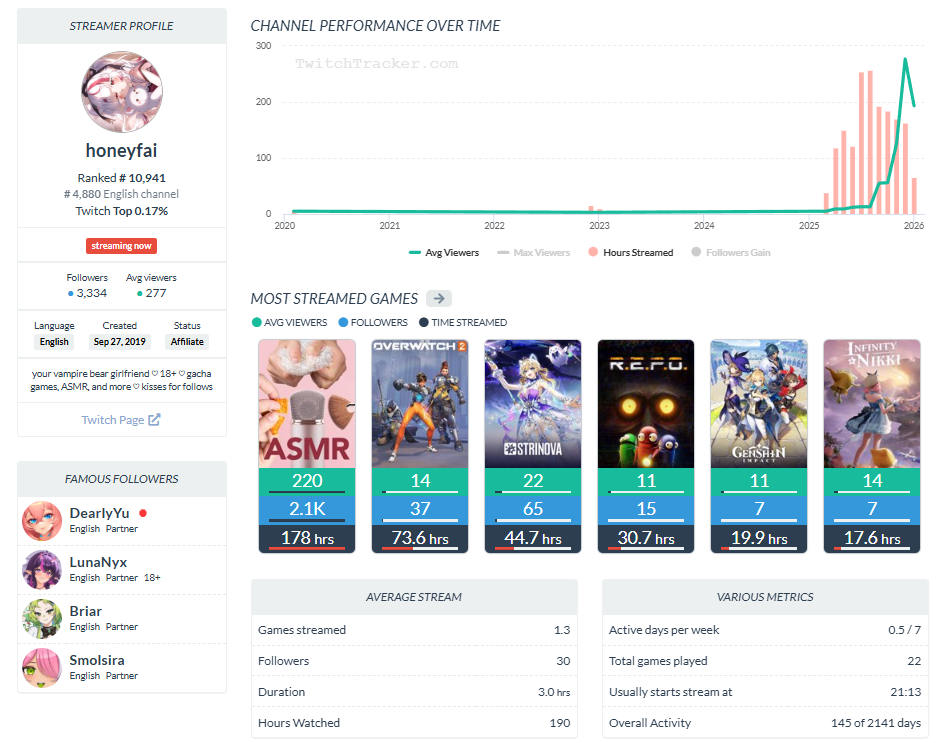Viewport: 938px width, 743px height.
Task: Click the red streaming now badge
Action: pos(121,246)
